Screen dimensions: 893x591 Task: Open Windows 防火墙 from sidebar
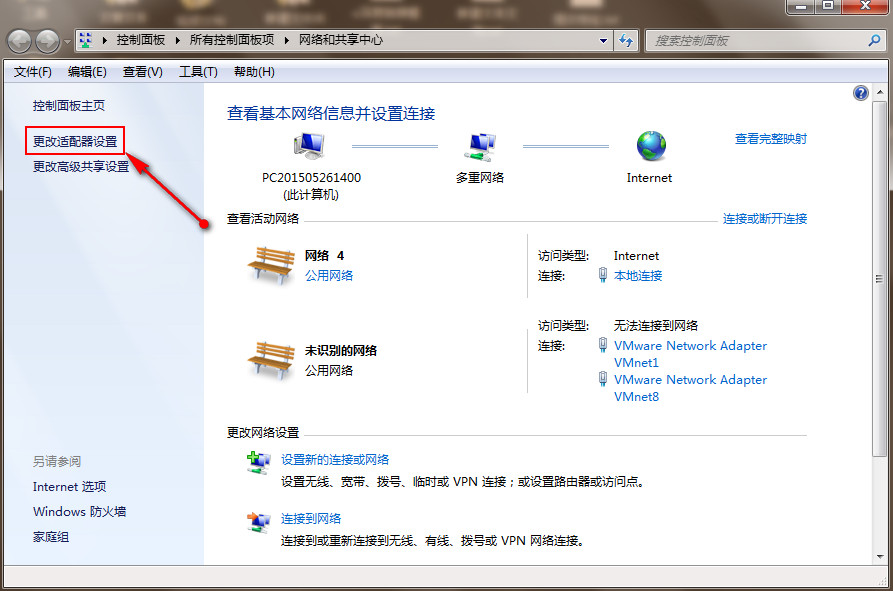tap(78, 511)
